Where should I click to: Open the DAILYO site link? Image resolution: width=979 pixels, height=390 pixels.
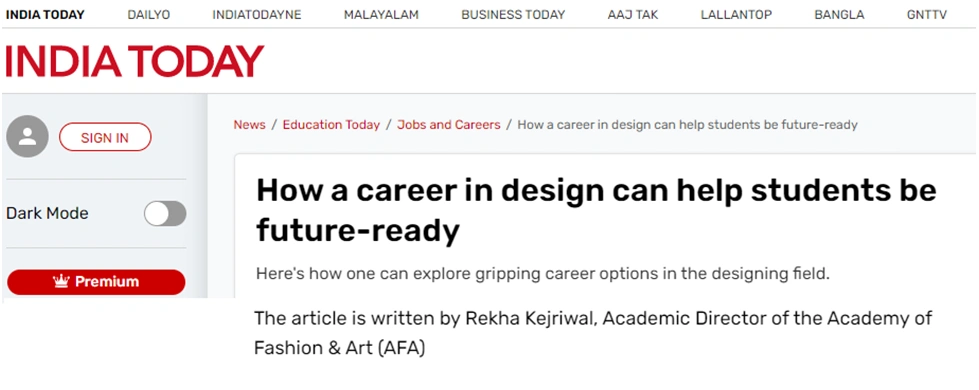tap(149, 15)
